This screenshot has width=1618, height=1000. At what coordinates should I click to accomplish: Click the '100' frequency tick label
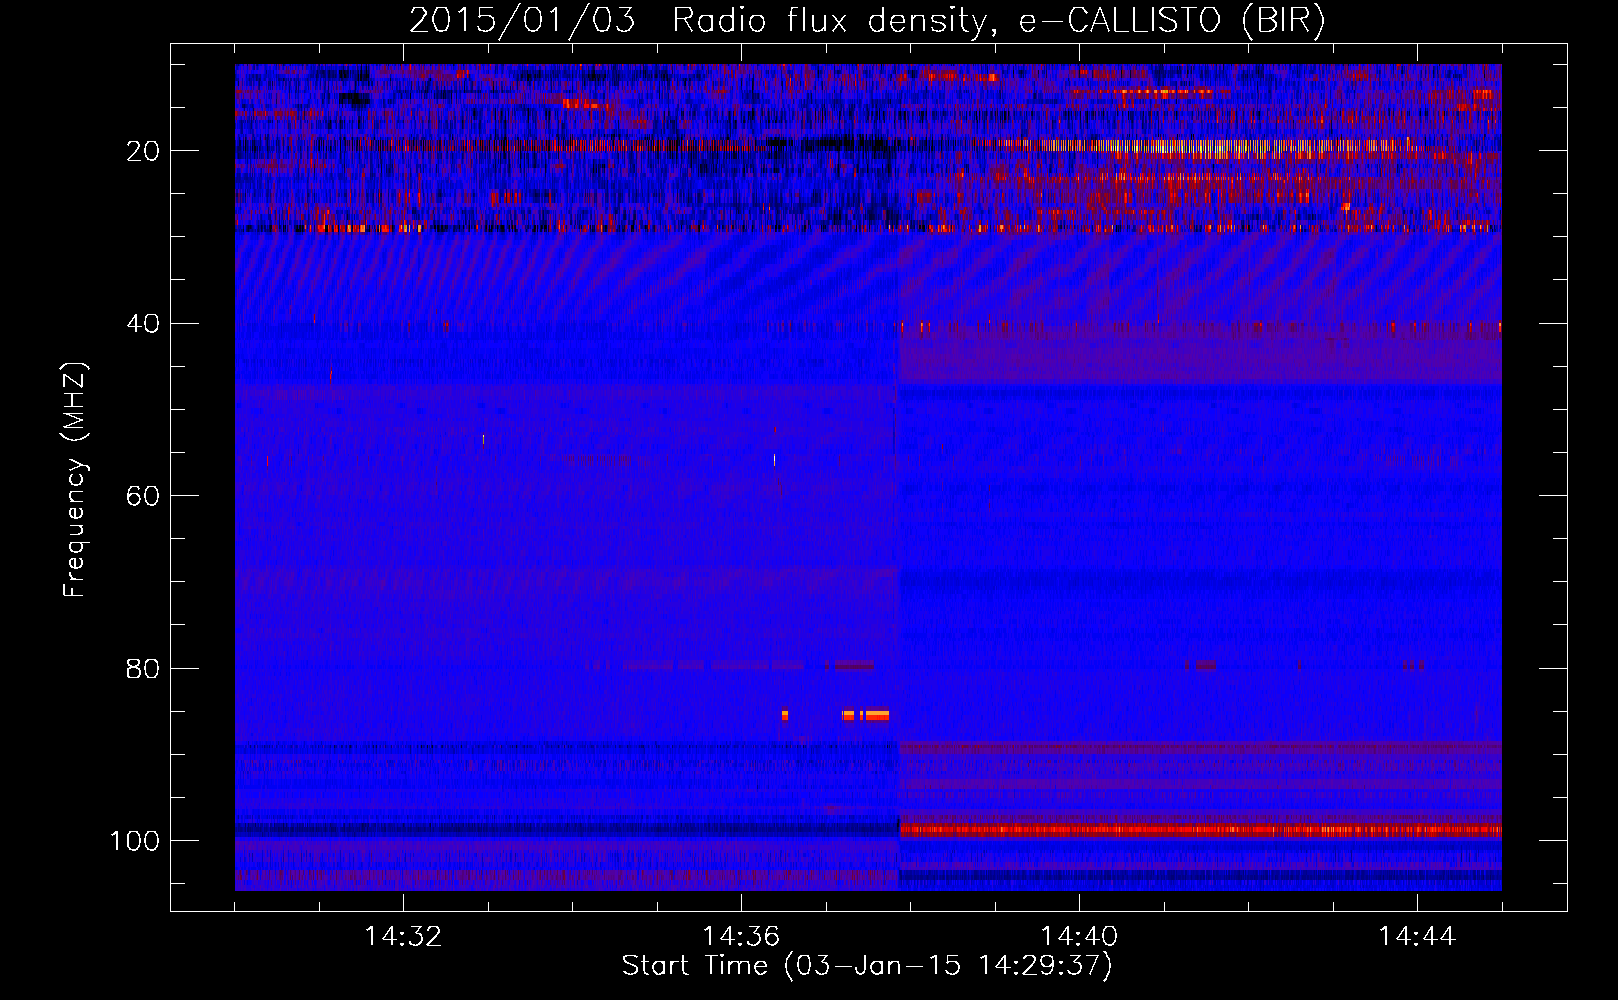pos(135,841)
